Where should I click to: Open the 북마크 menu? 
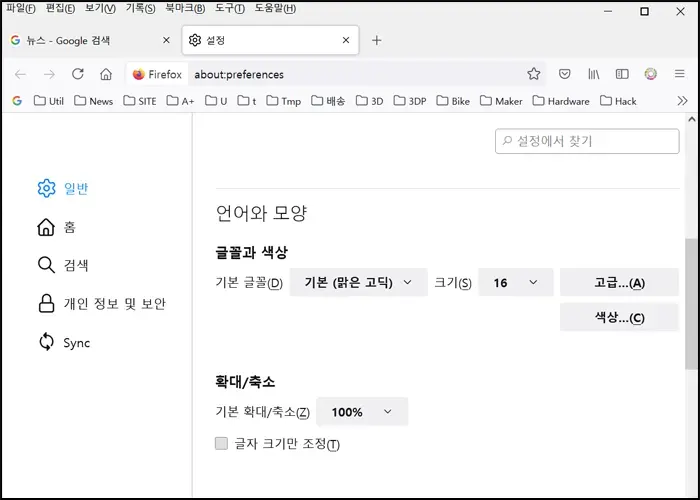tap(185, 8)
